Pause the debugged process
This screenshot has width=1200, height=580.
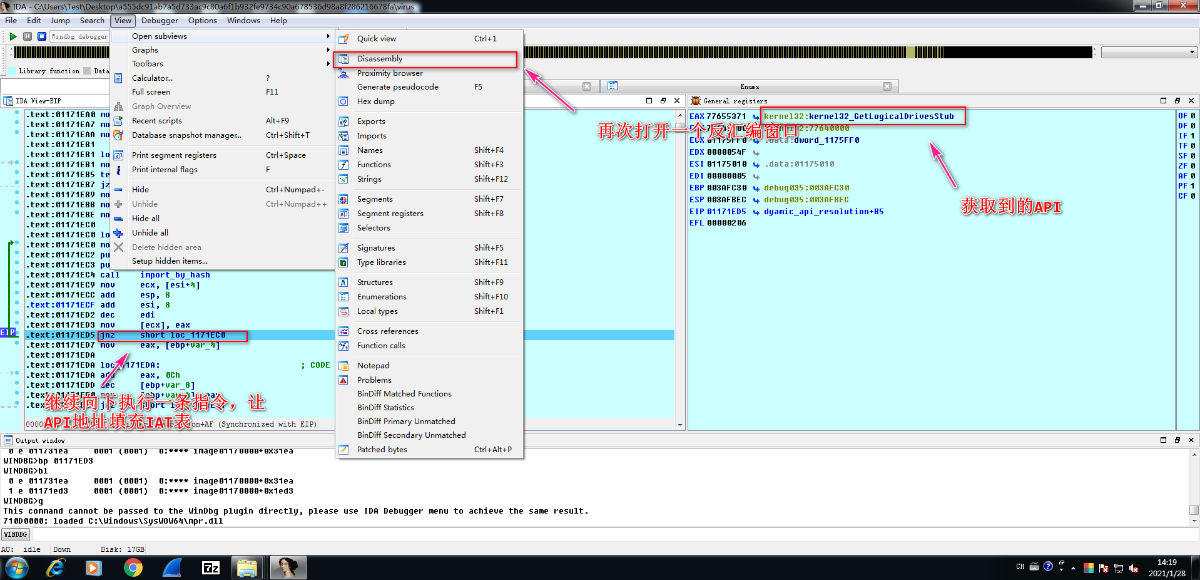pos(27,36)
